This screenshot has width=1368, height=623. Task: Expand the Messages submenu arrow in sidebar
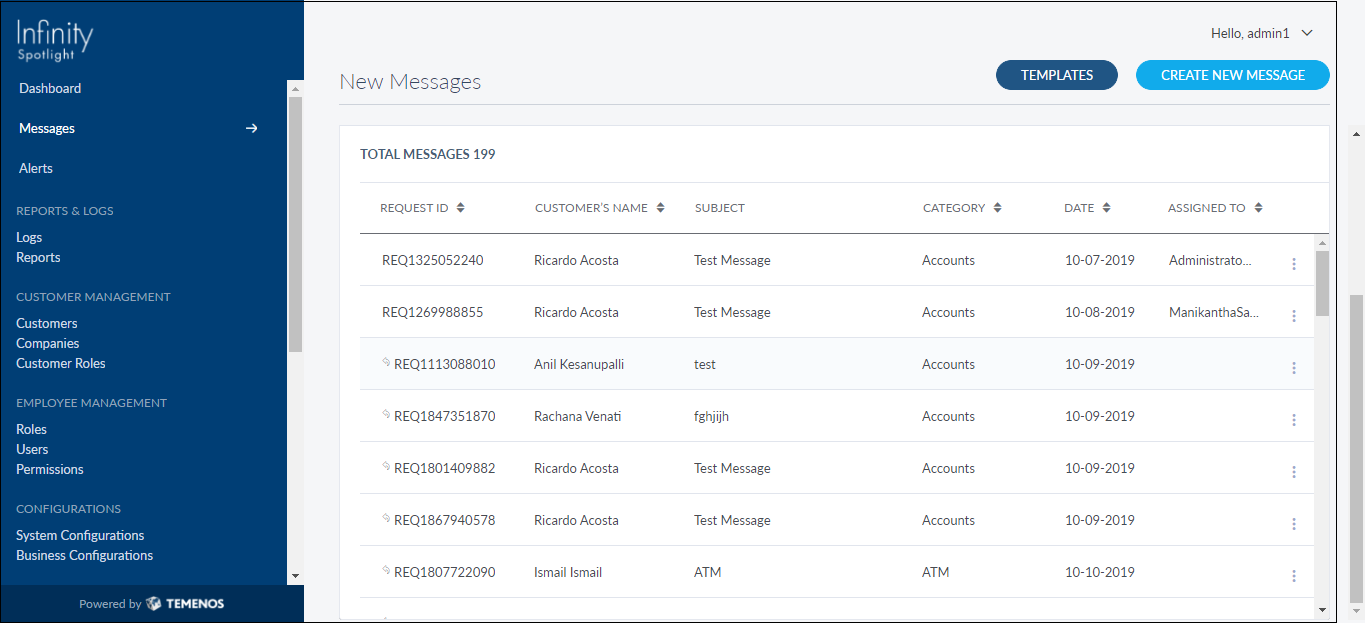point(252,128)
